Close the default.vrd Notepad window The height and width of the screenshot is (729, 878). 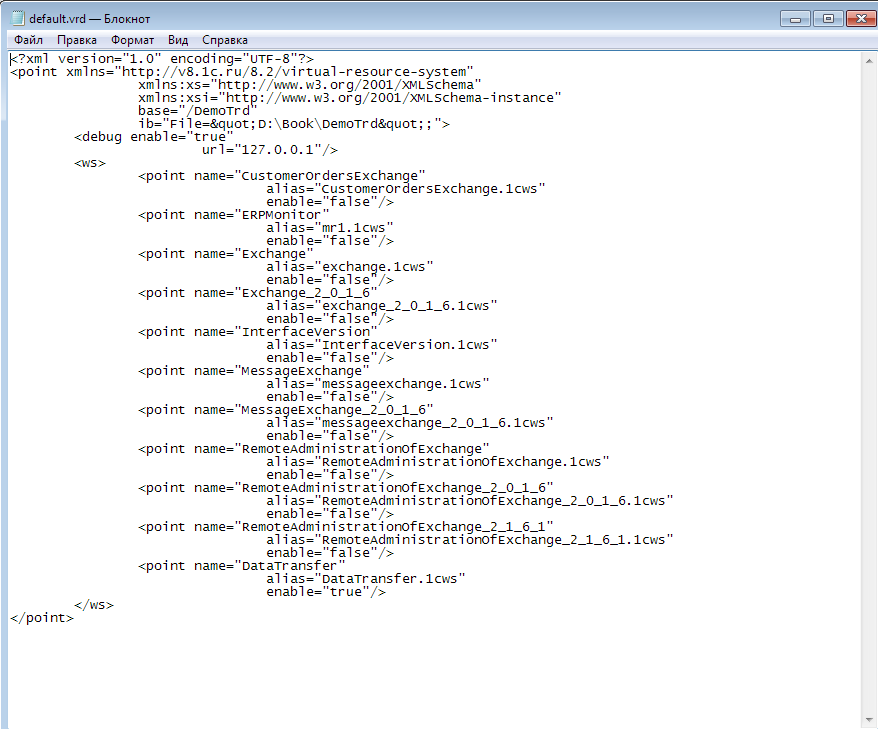coord(859,18)
